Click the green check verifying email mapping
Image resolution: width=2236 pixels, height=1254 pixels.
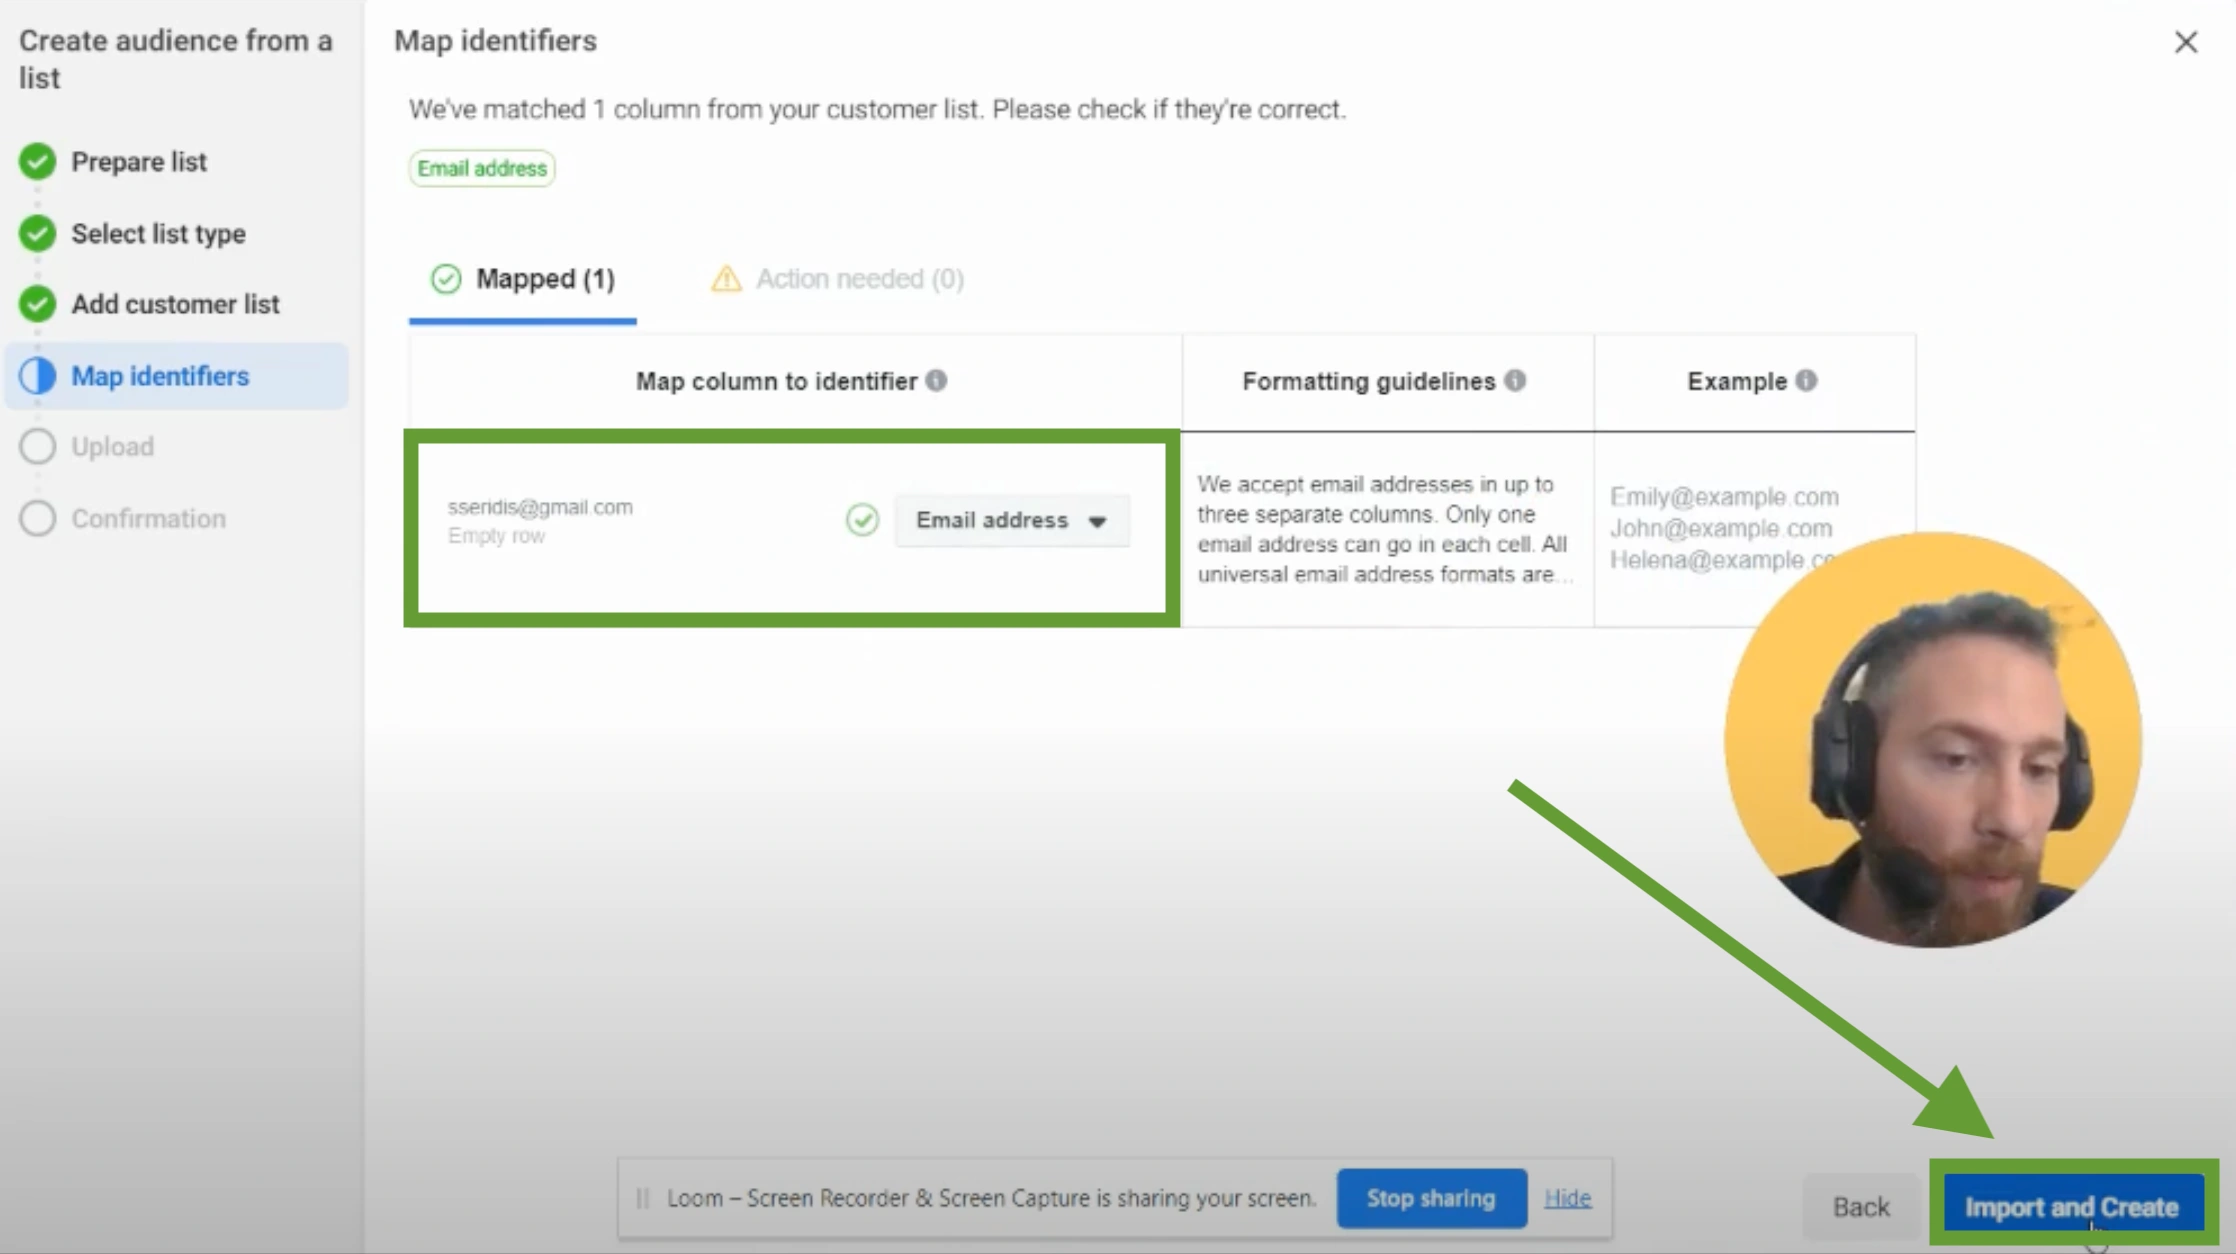point(861,521)
